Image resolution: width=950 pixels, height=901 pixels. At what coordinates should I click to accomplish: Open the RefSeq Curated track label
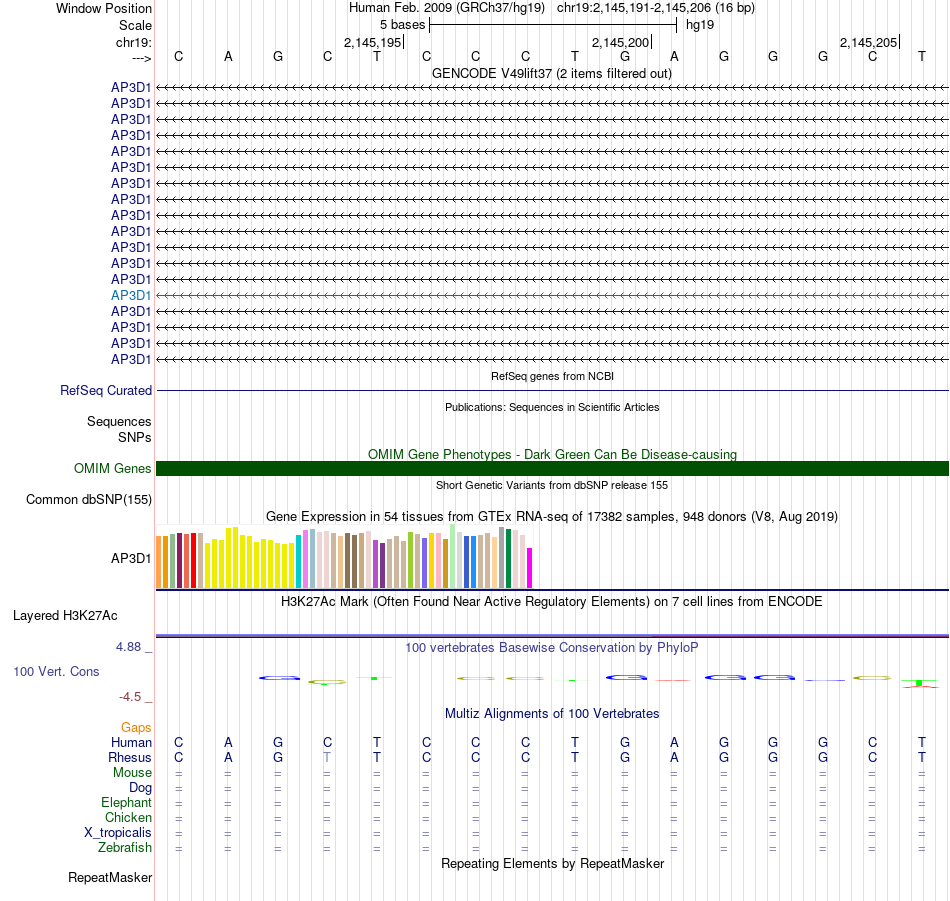point(106,390)
